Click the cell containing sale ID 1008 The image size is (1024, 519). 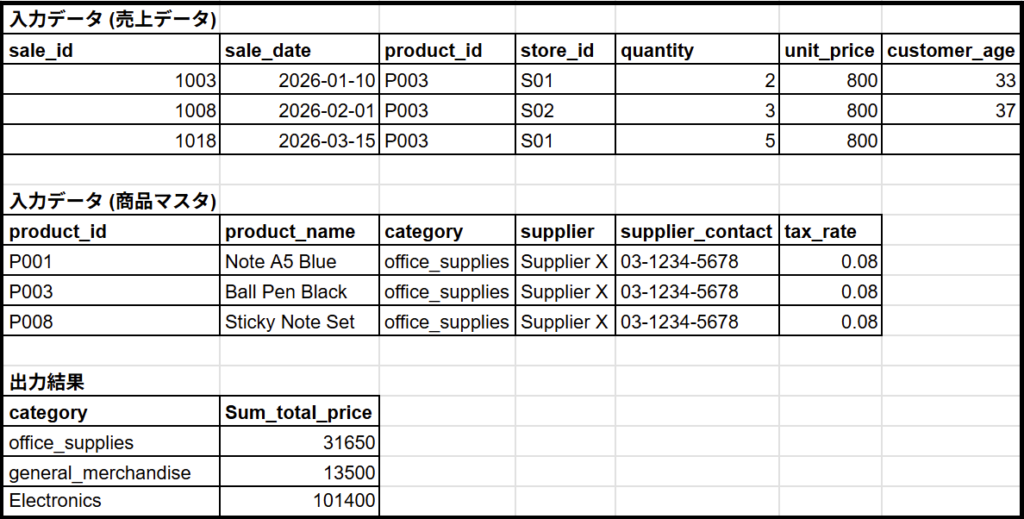(112, 110)
